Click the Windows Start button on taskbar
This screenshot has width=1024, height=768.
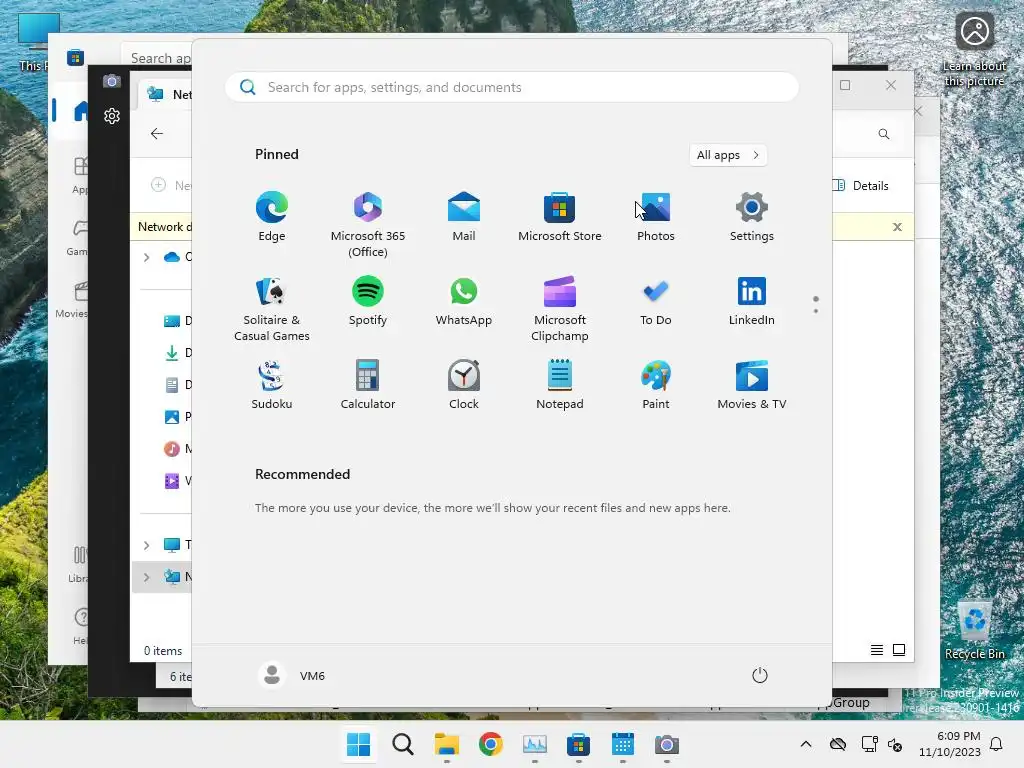click(x=359, y=744)
